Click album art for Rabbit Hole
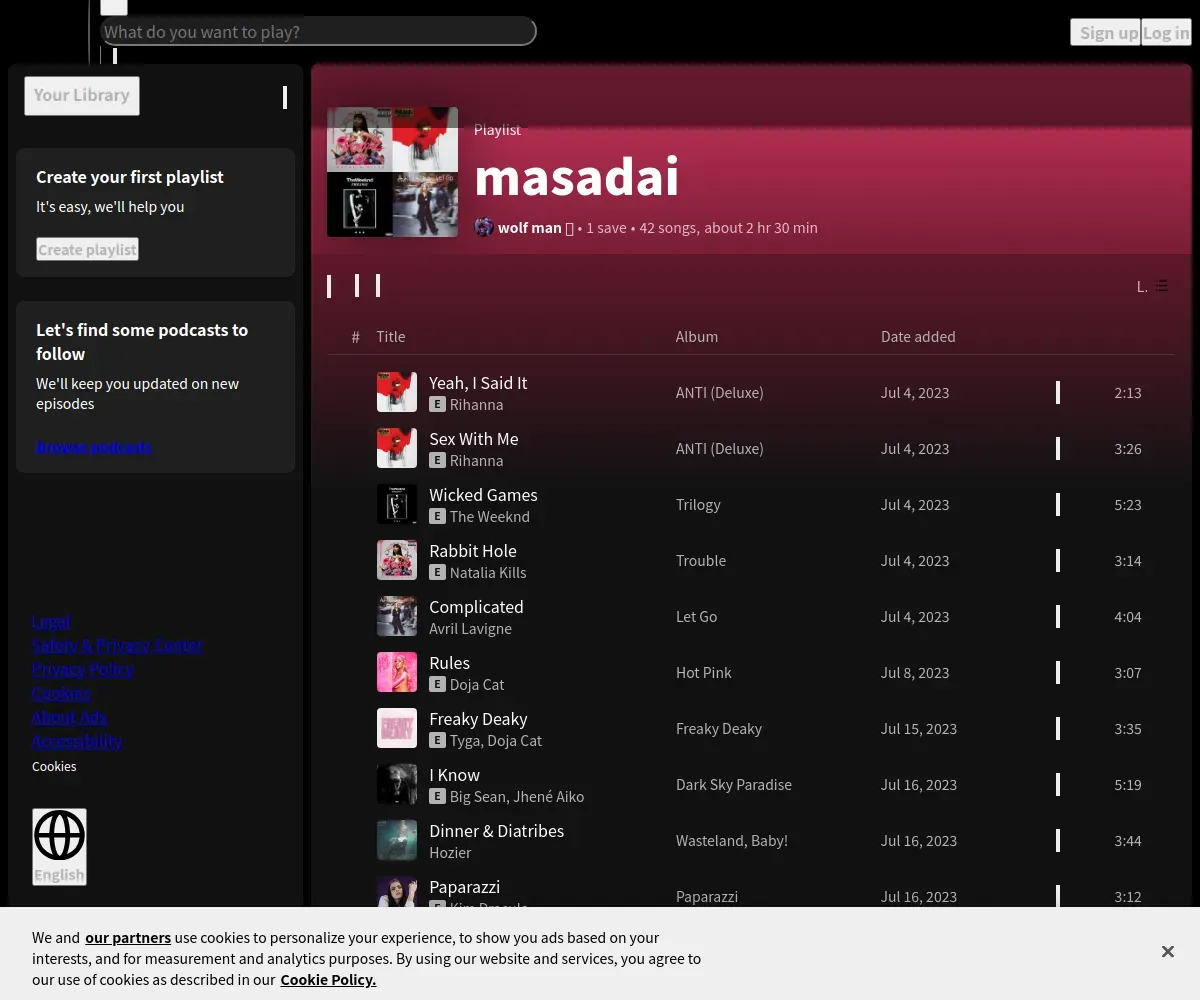Screen dimensions: 1200x1000 397,560
